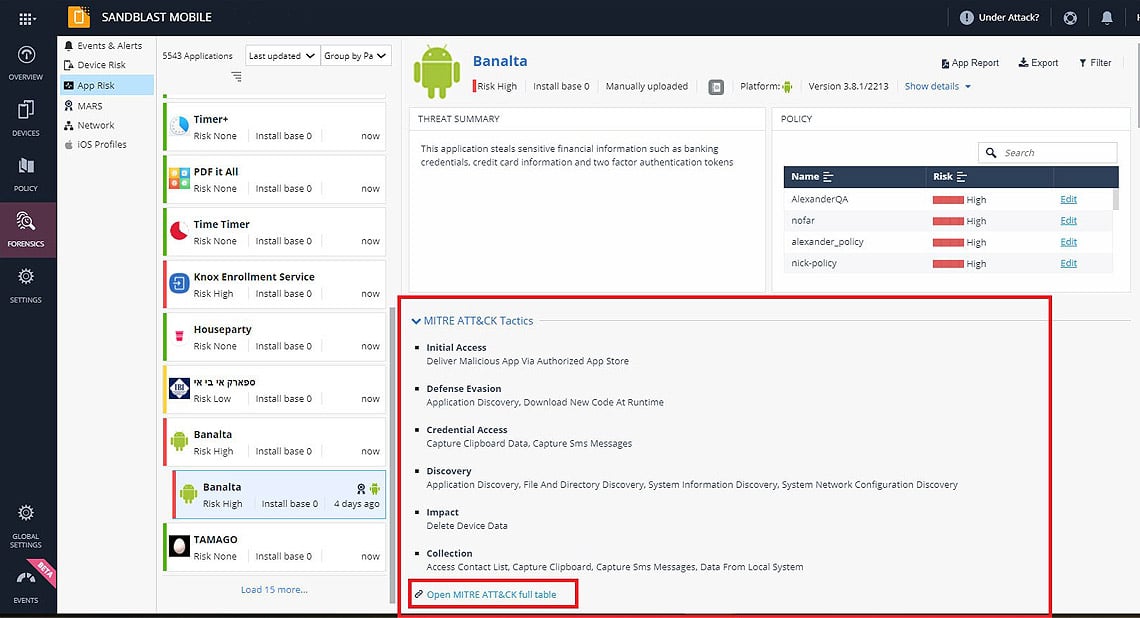Image resolution: width=1140 pixels, height=618 pixels.
Task: Click the Knox Enrollment Service app icon
Action: (x=179, y=283)
